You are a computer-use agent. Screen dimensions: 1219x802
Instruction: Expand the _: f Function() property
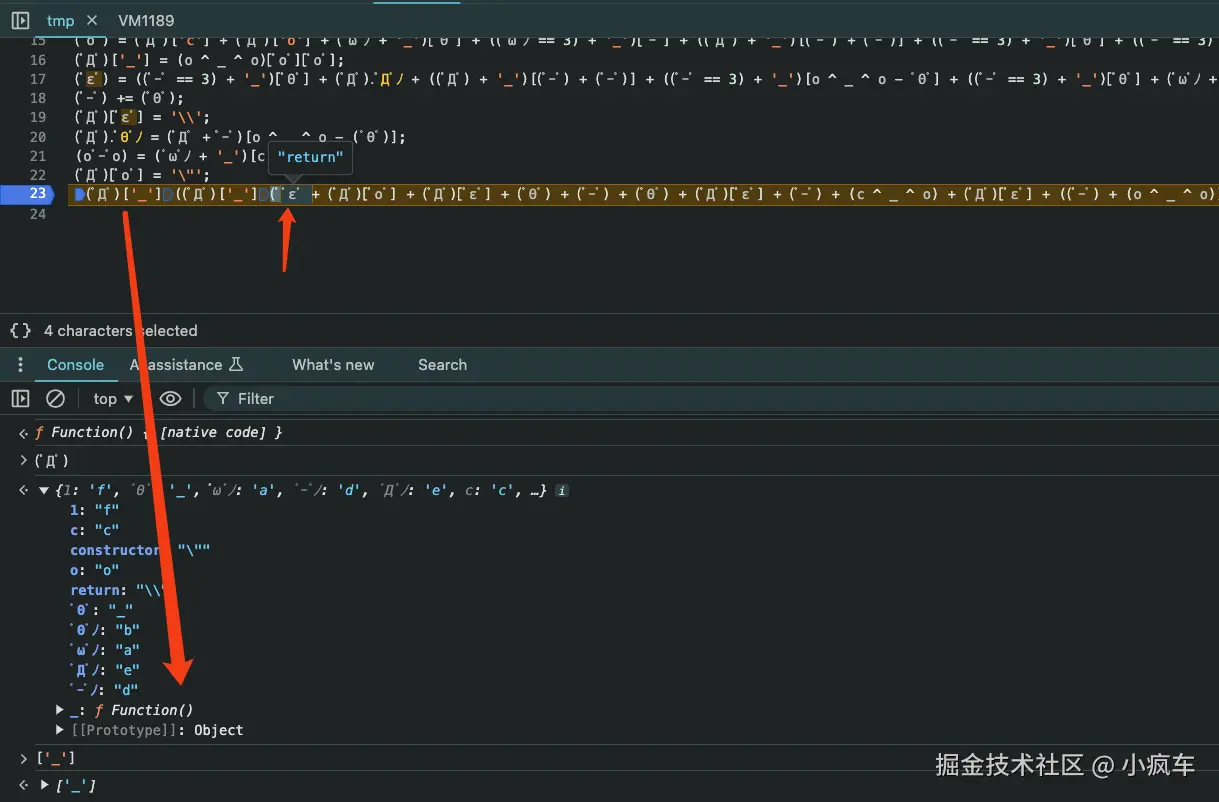point(60,710)
